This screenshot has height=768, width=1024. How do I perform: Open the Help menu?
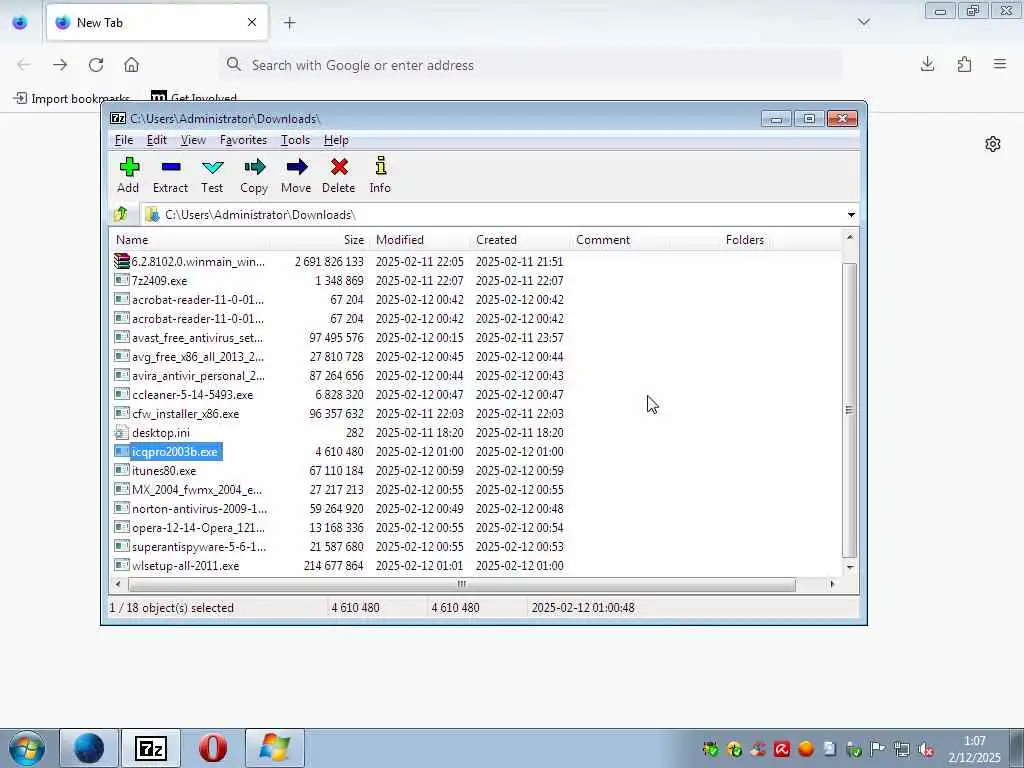(336, 140)
